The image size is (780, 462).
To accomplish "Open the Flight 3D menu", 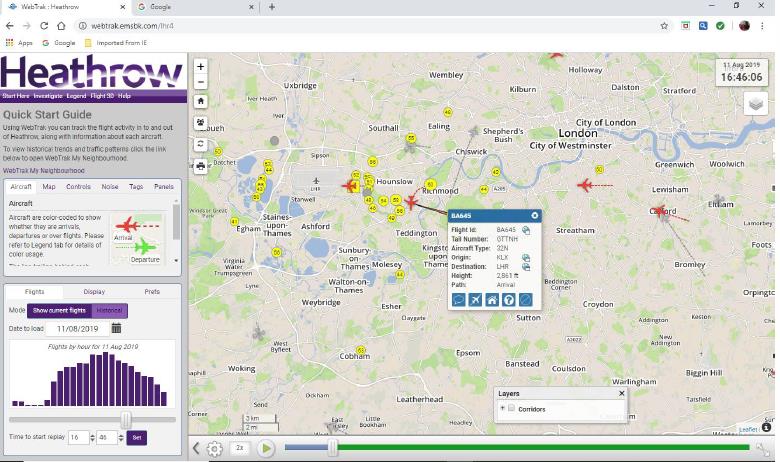I will pos(102,96).
